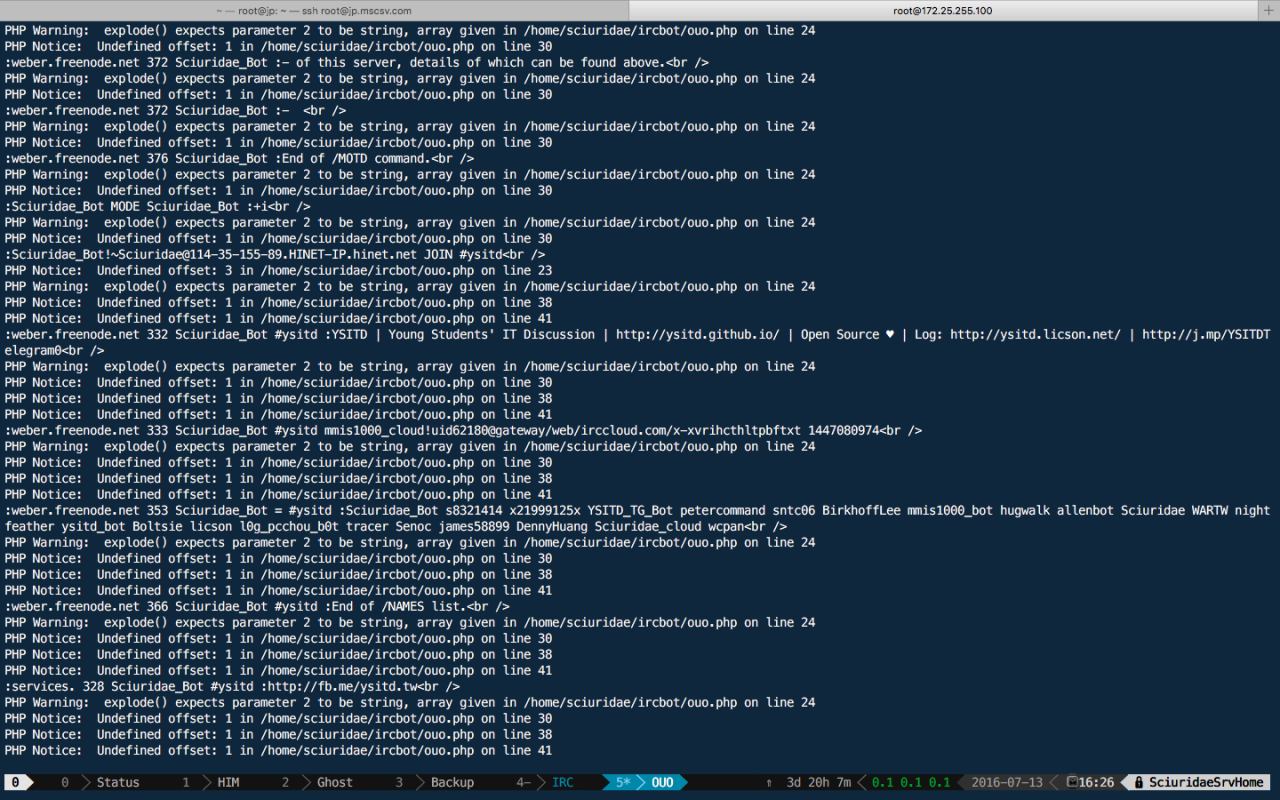This screenshot has height=800, width=1280.
Task: Click the tmux session number 0 badge
Action: (16, 782)
